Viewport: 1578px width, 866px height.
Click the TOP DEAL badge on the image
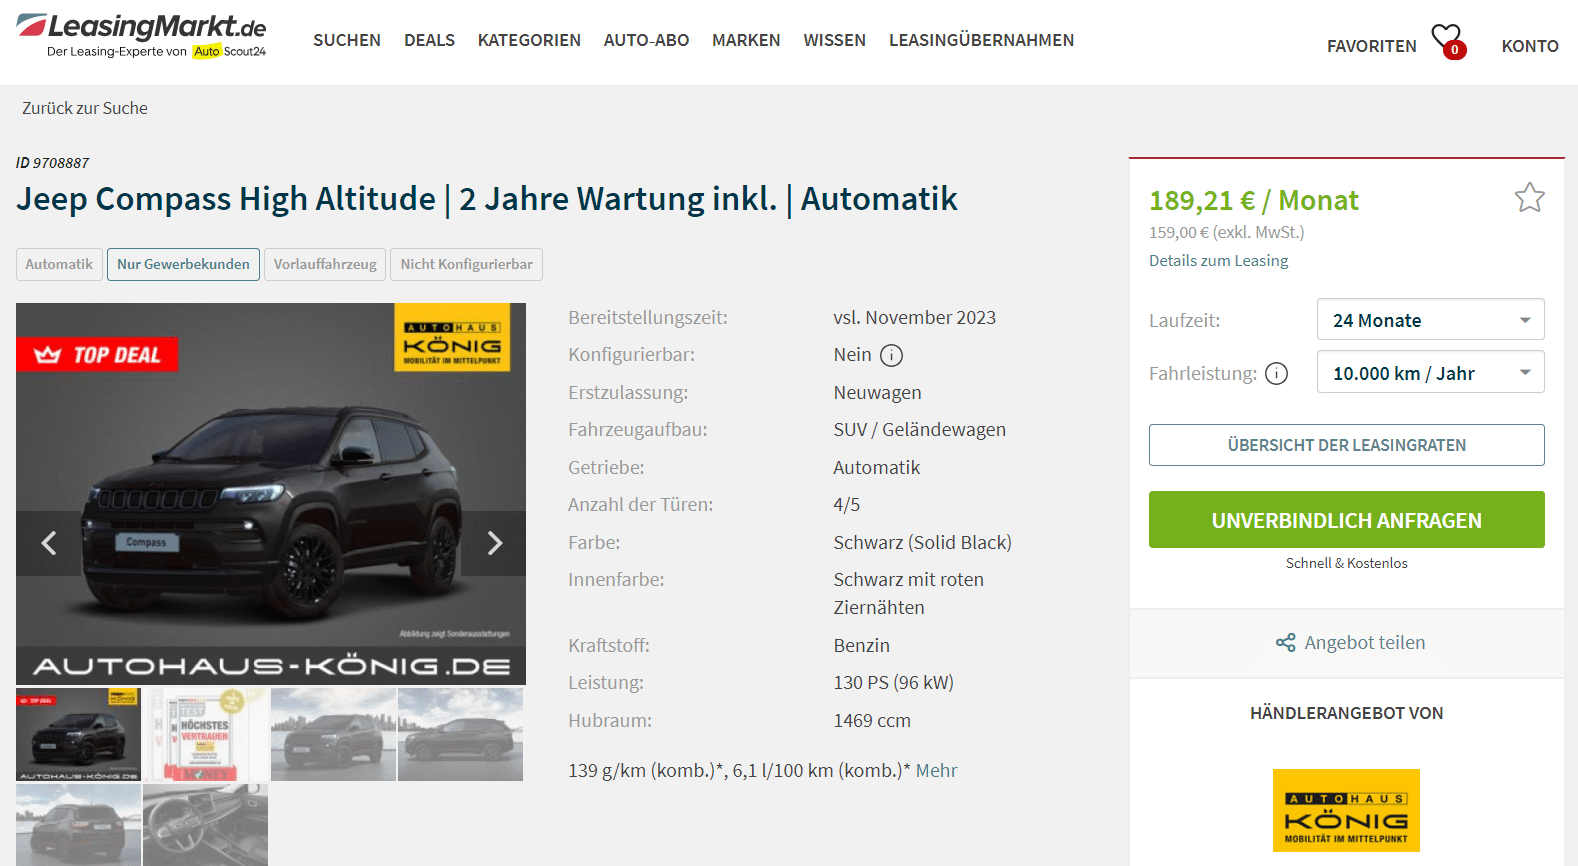97,354
